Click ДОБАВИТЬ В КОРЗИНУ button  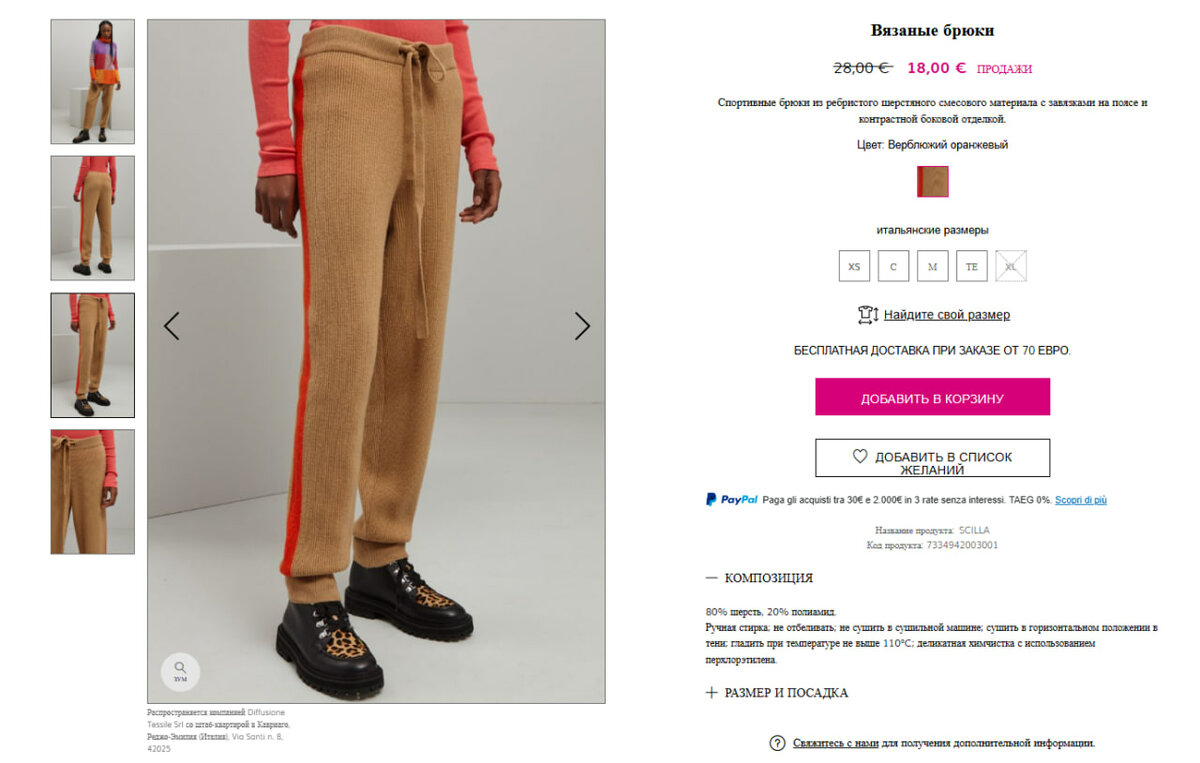pos(932,397)
